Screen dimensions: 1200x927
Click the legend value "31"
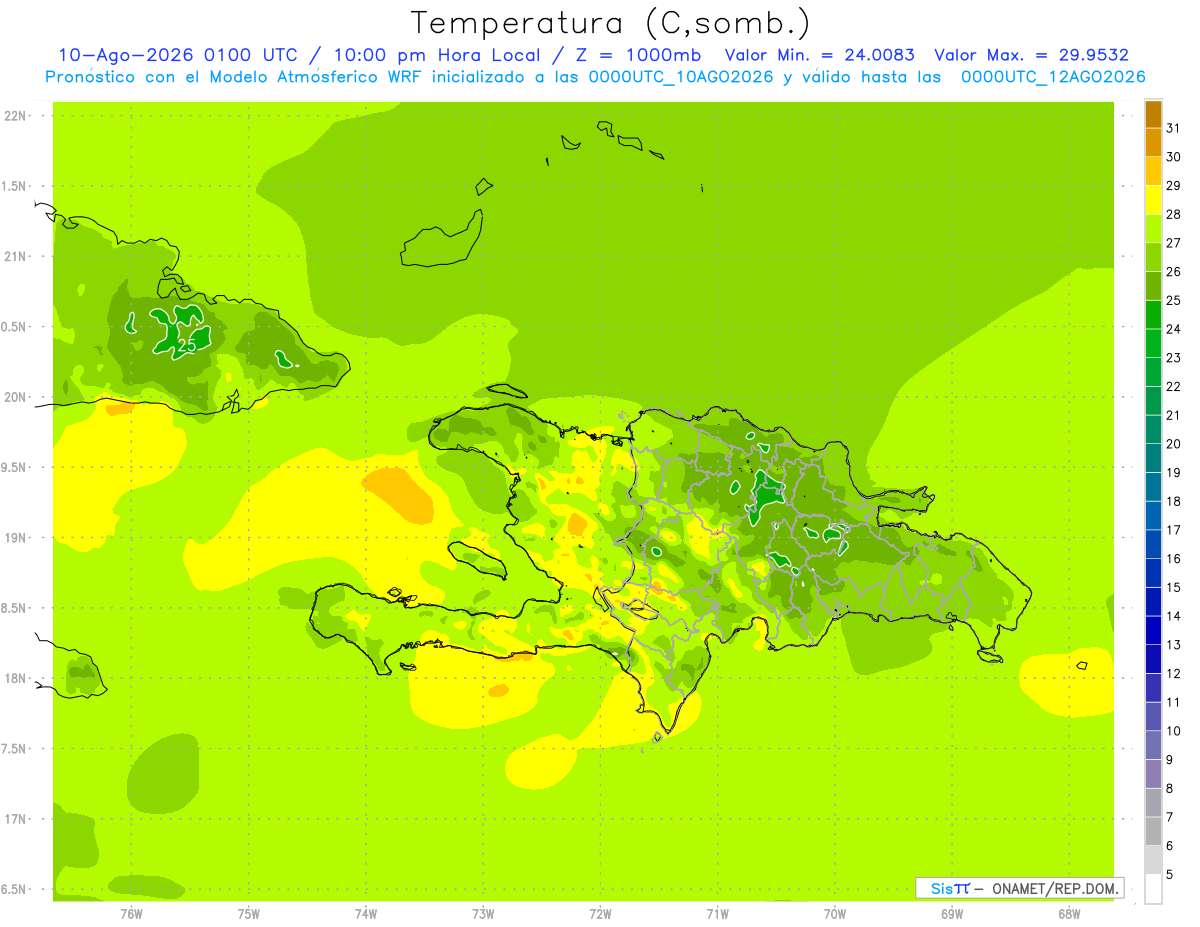click(x=1173, y=128)
